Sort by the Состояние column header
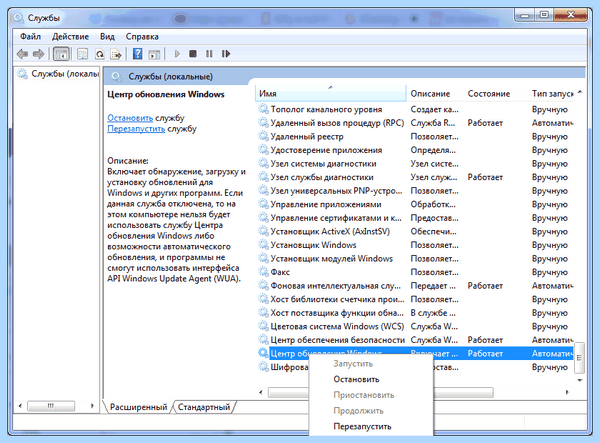This screenshot has width=600, height=443. coord(496,94)
